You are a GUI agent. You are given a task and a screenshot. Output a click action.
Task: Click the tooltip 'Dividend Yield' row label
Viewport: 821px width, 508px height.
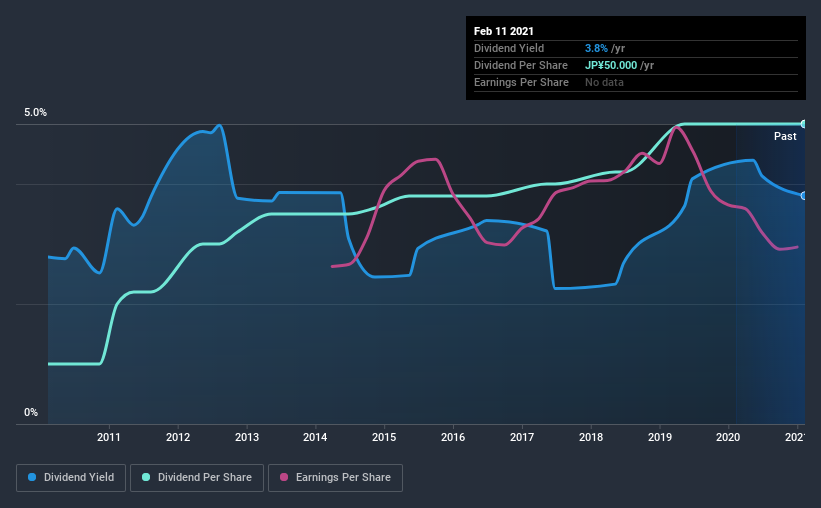click(509, 48)
